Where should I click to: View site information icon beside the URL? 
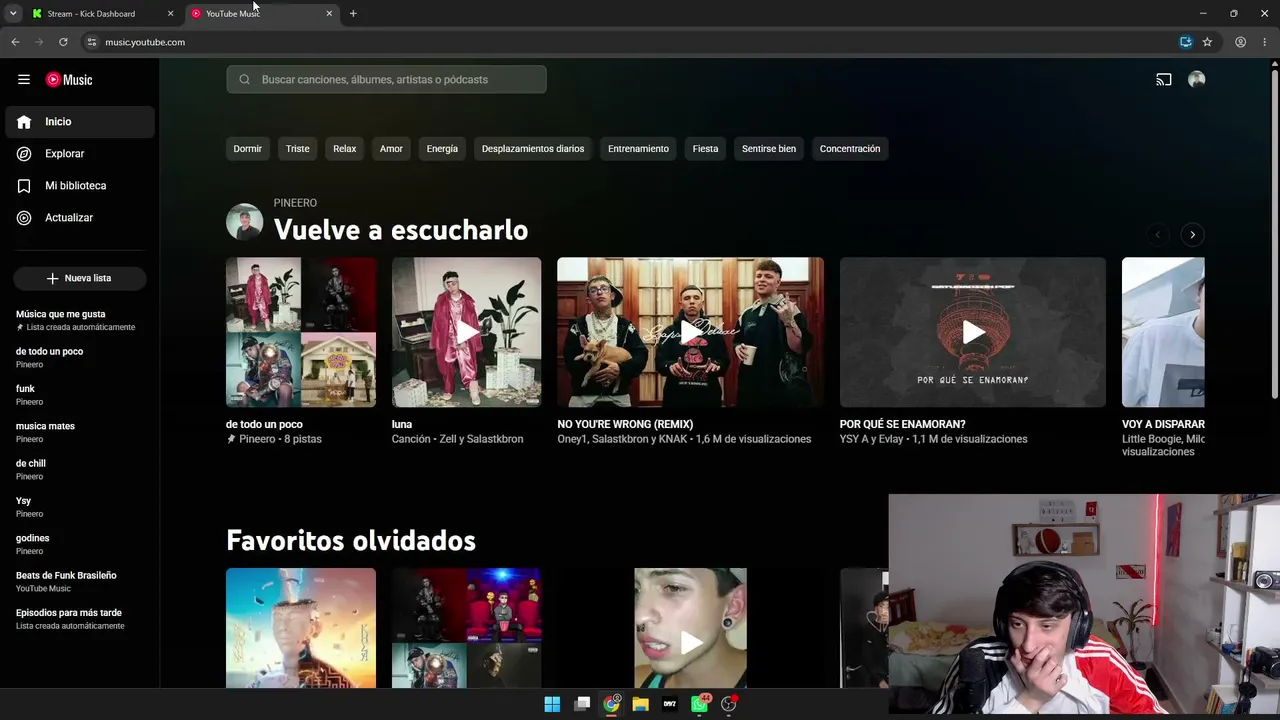91,42
